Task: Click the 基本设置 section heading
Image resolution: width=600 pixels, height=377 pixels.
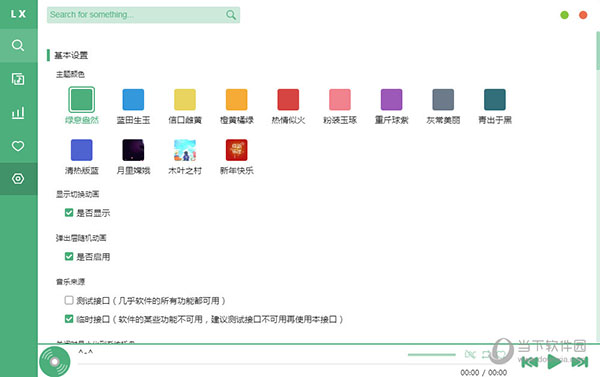Action: tap(71, 55)
